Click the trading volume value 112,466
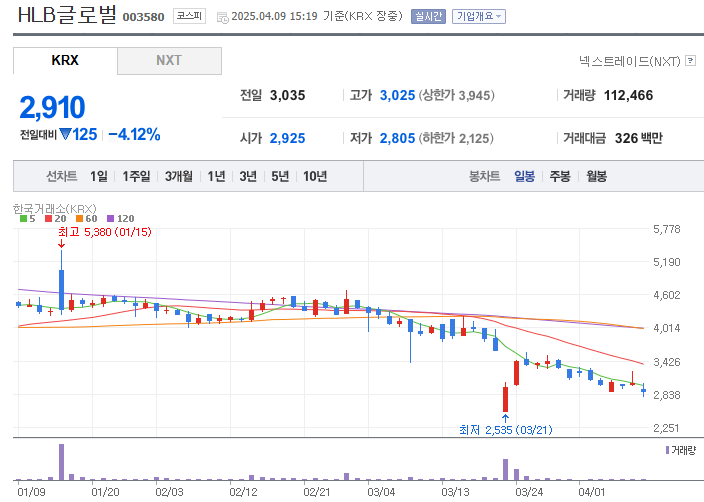The image size is (704, 502). [628, 95]
